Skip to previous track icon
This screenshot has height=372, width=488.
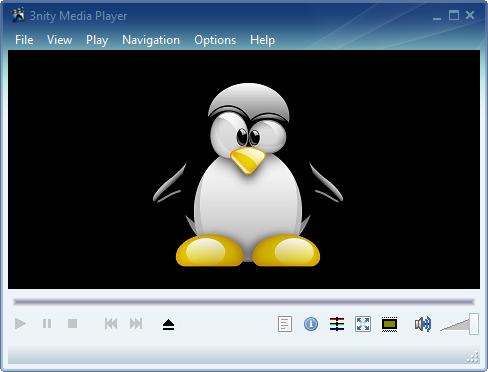coord(111,324)
